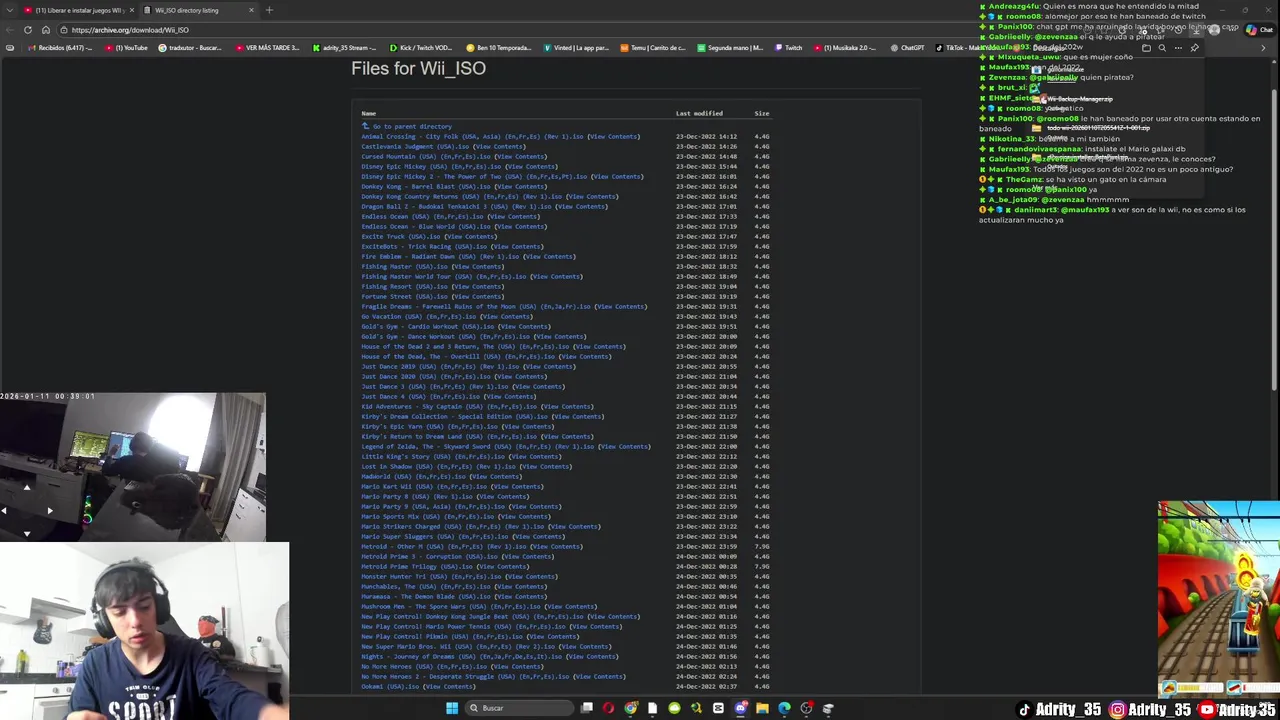Screen dimensions: 1280x720
Task: View Contents of Excite Truck iso
Action: [470, 237]
